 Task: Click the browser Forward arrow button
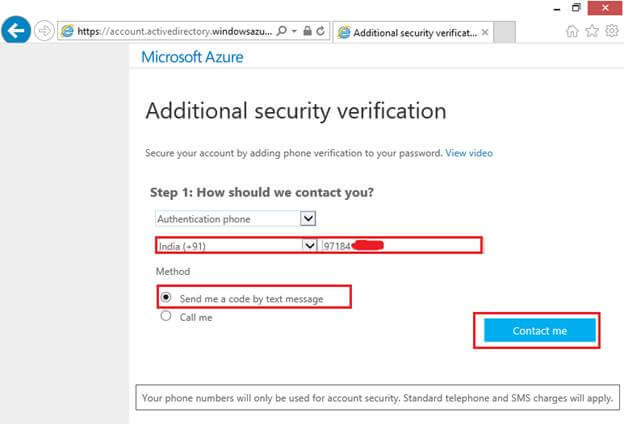[x=44, y=30]
